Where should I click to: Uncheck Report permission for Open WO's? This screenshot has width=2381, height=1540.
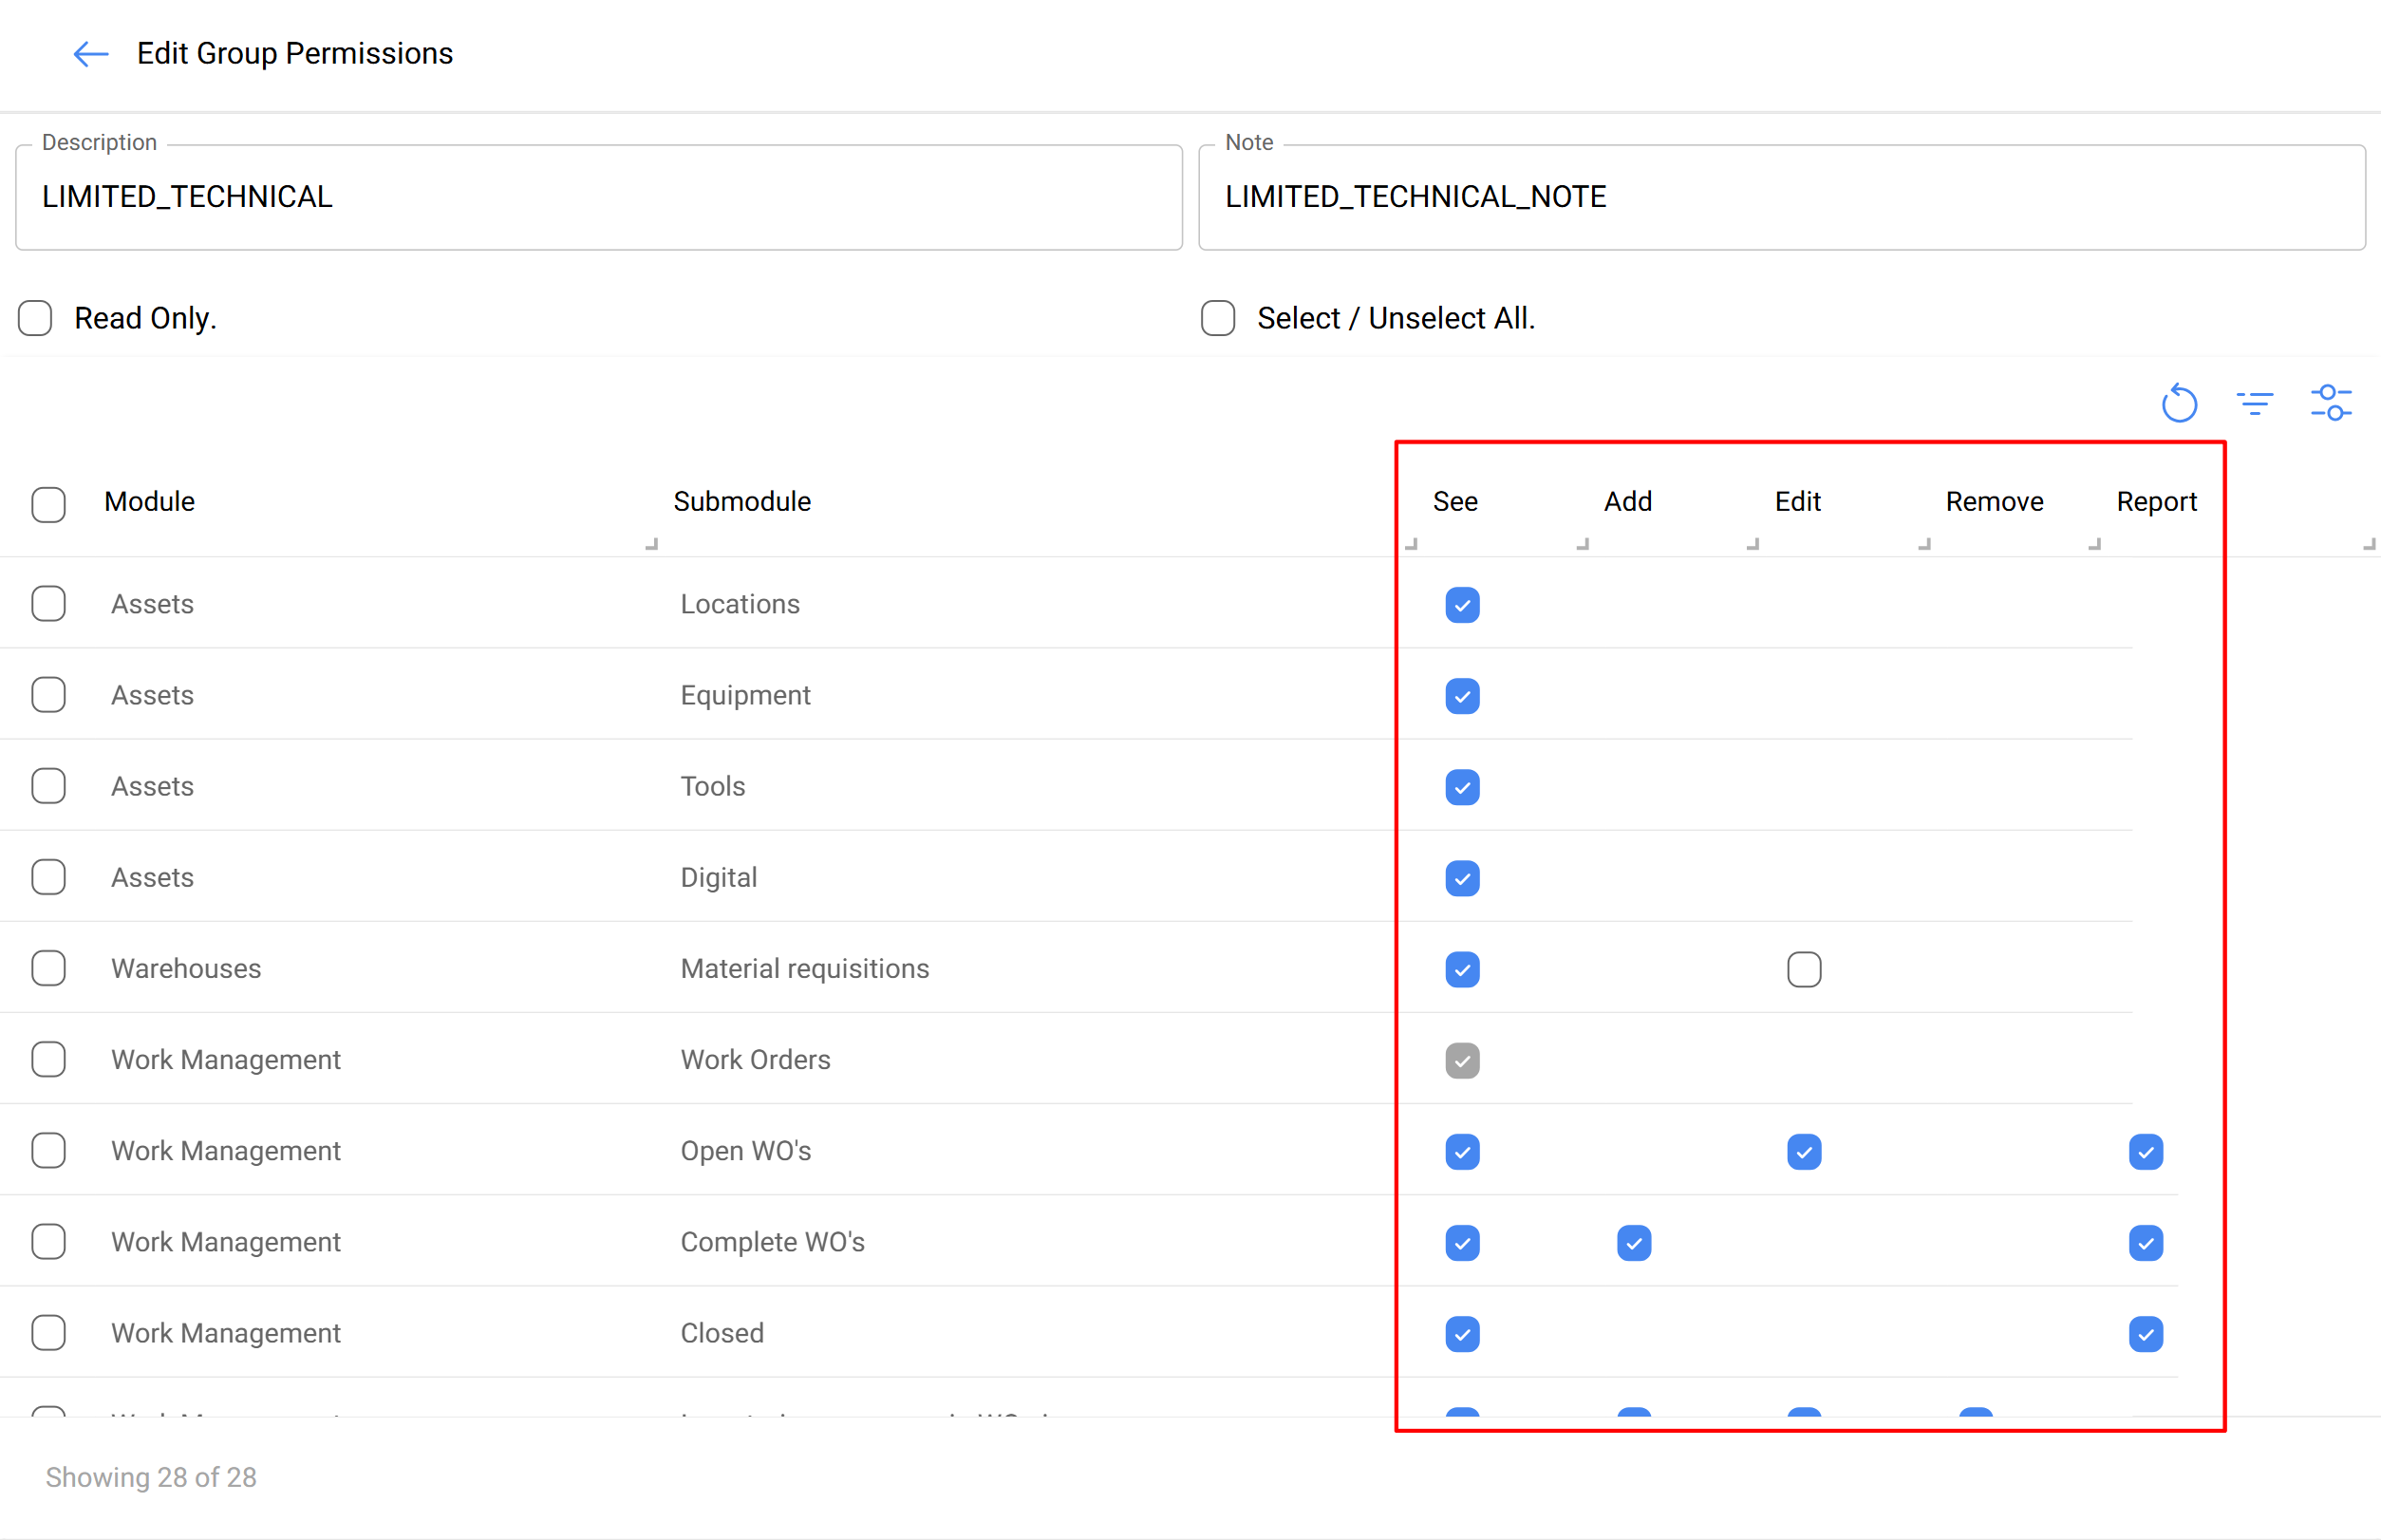click(x=2144, y=1152)
